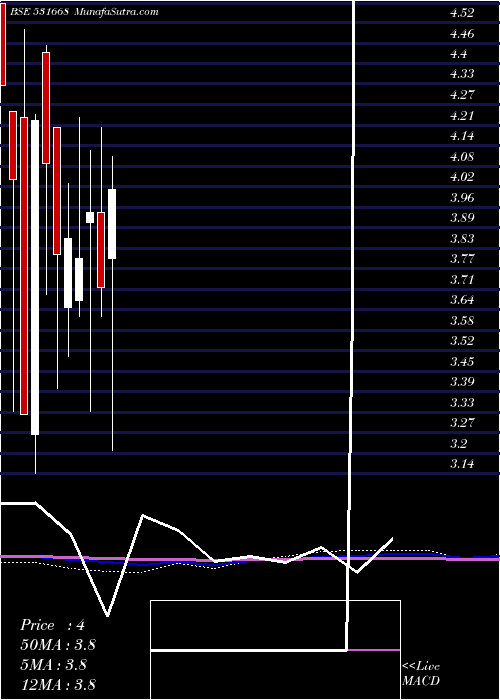Click the 4.21 price axis label
The width and height of the screenshot is (500, 700).
[462, 116]
